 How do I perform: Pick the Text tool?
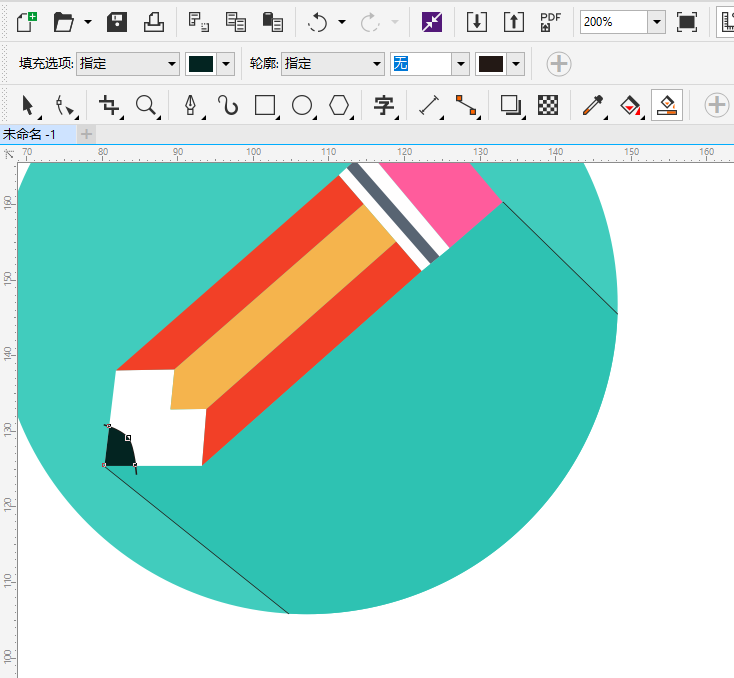point(383,105)
